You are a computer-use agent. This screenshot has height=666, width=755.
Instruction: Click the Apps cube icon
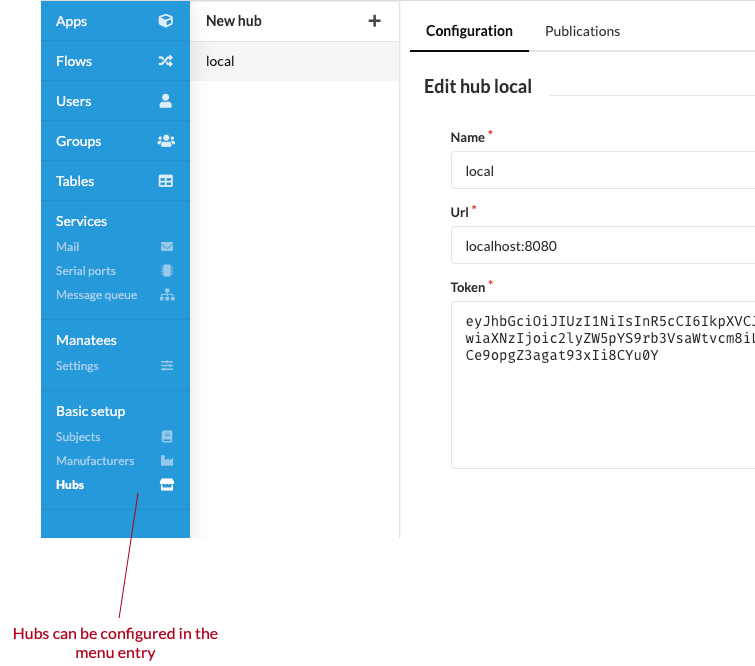pyautogui.click(x=166, y=21)
